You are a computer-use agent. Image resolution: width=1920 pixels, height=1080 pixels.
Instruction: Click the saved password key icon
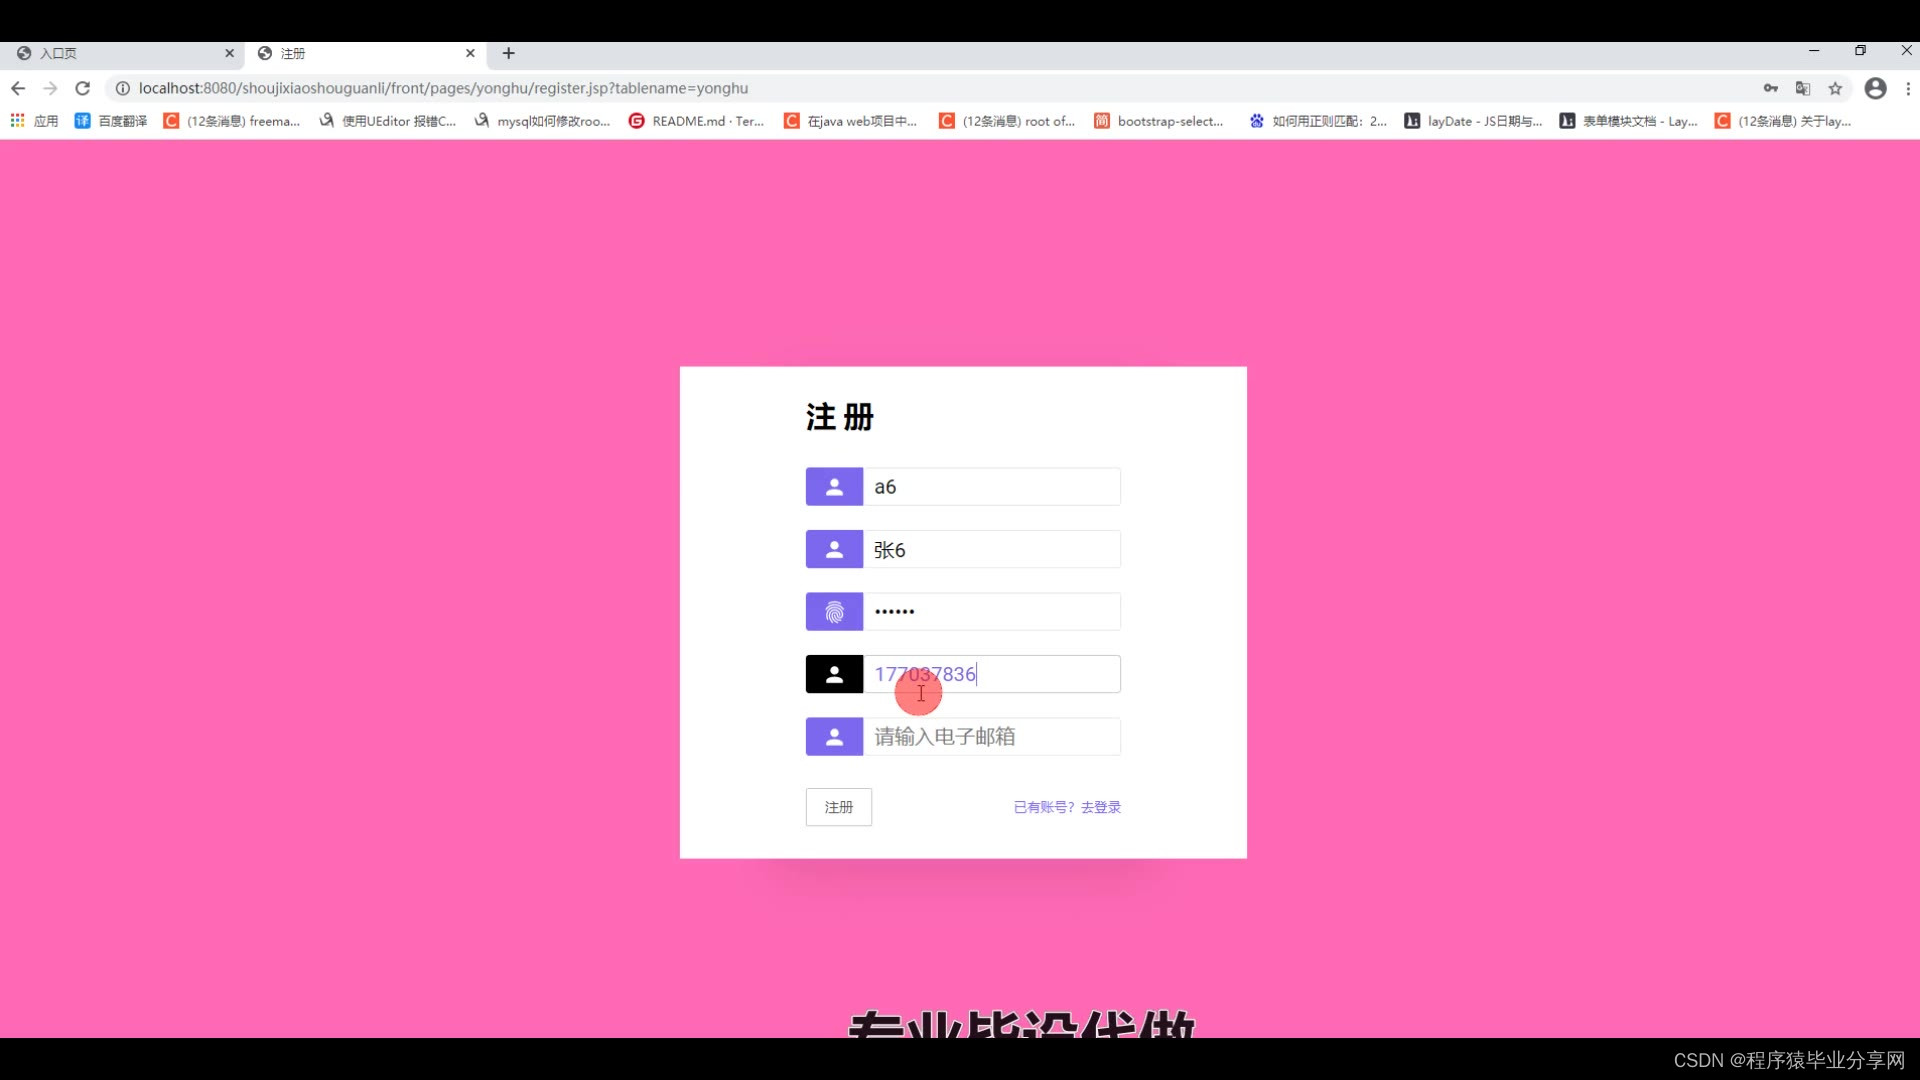pos(1771,88)
